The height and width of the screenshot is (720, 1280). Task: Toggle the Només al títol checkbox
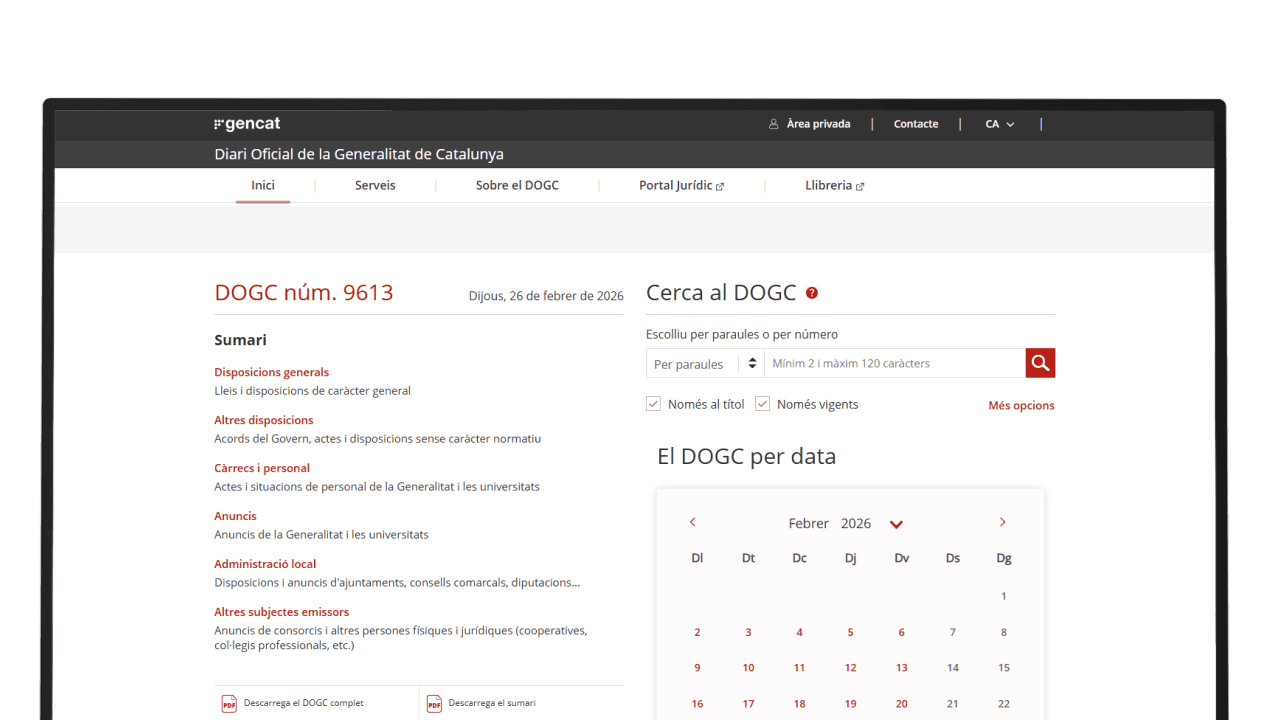(x=653, y=404)
